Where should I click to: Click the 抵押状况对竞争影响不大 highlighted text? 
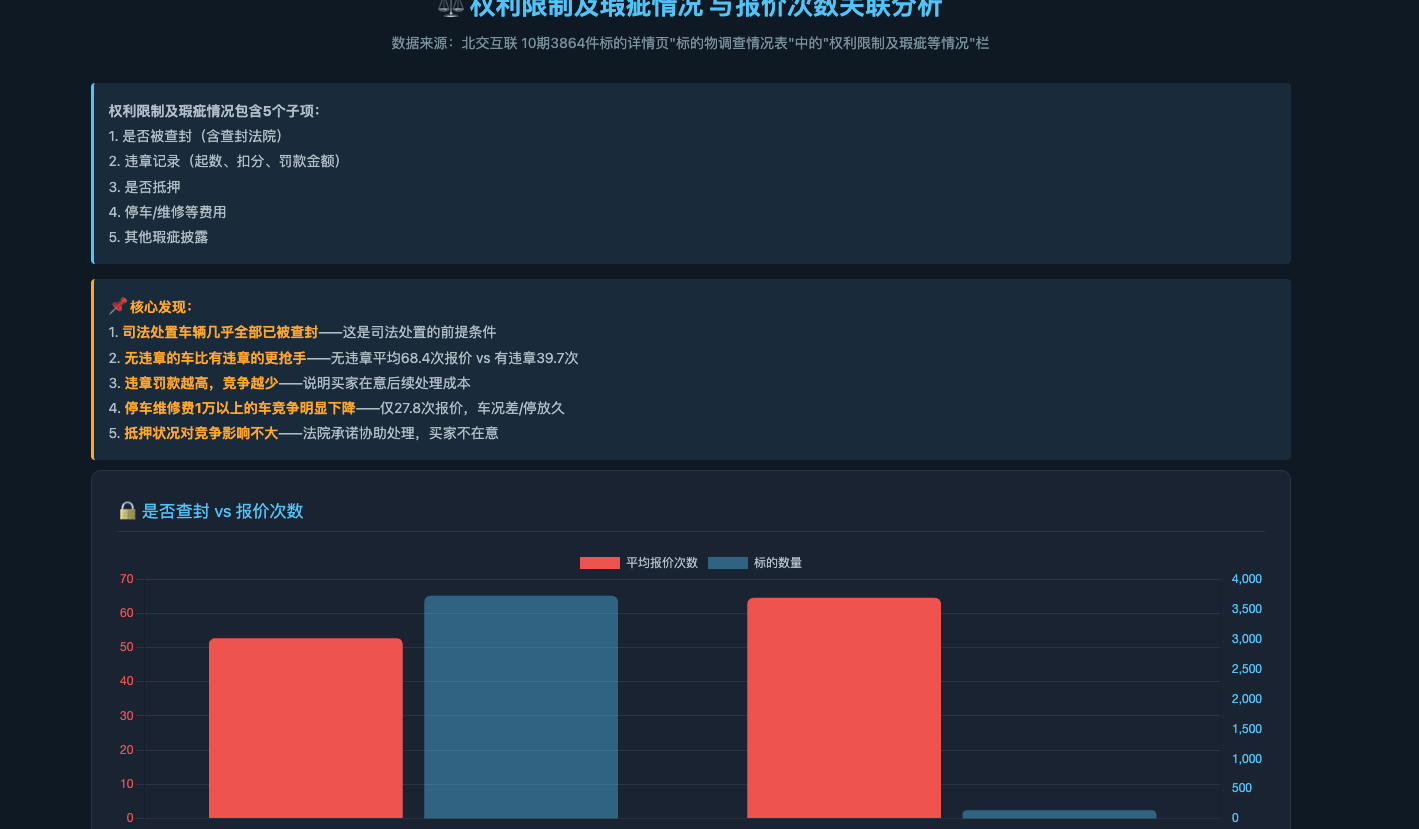click(x=201, y=433)
